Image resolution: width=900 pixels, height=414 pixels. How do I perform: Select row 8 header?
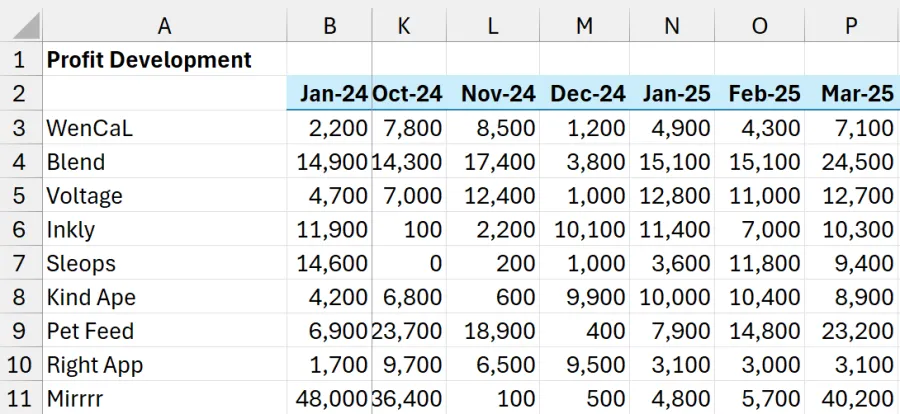pyautogui.click(x=21, y=296)
